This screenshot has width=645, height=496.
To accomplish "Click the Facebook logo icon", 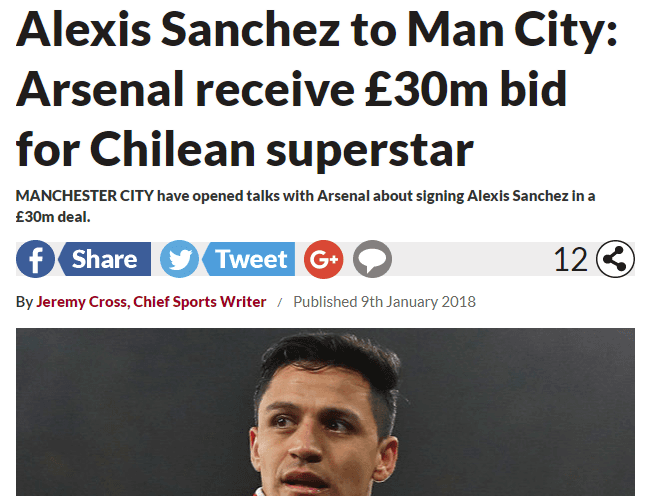I will (36, 261).
